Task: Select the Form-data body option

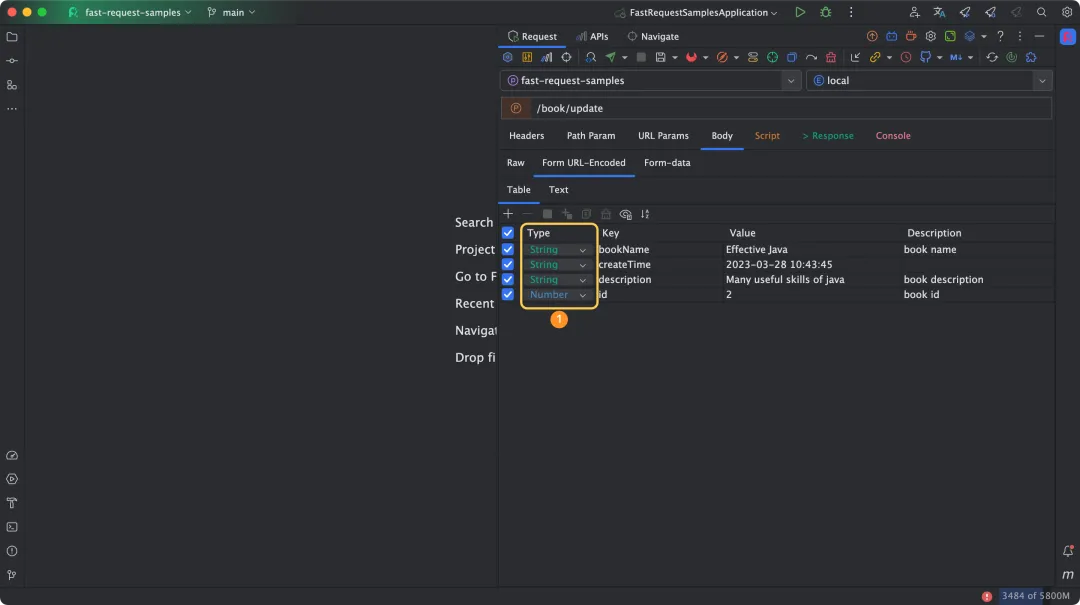Action: pyautogui.click(x=667, y=163)
